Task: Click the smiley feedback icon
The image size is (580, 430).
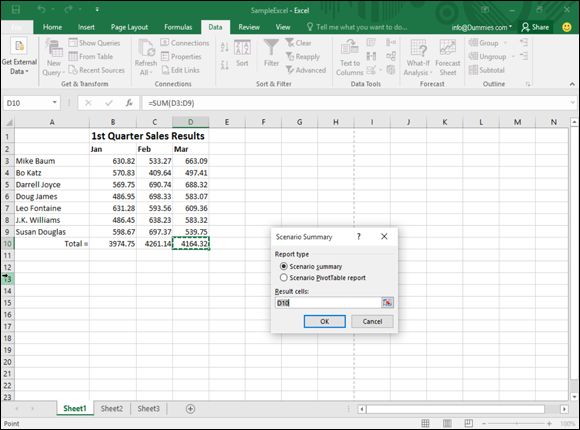Action: 566,27
